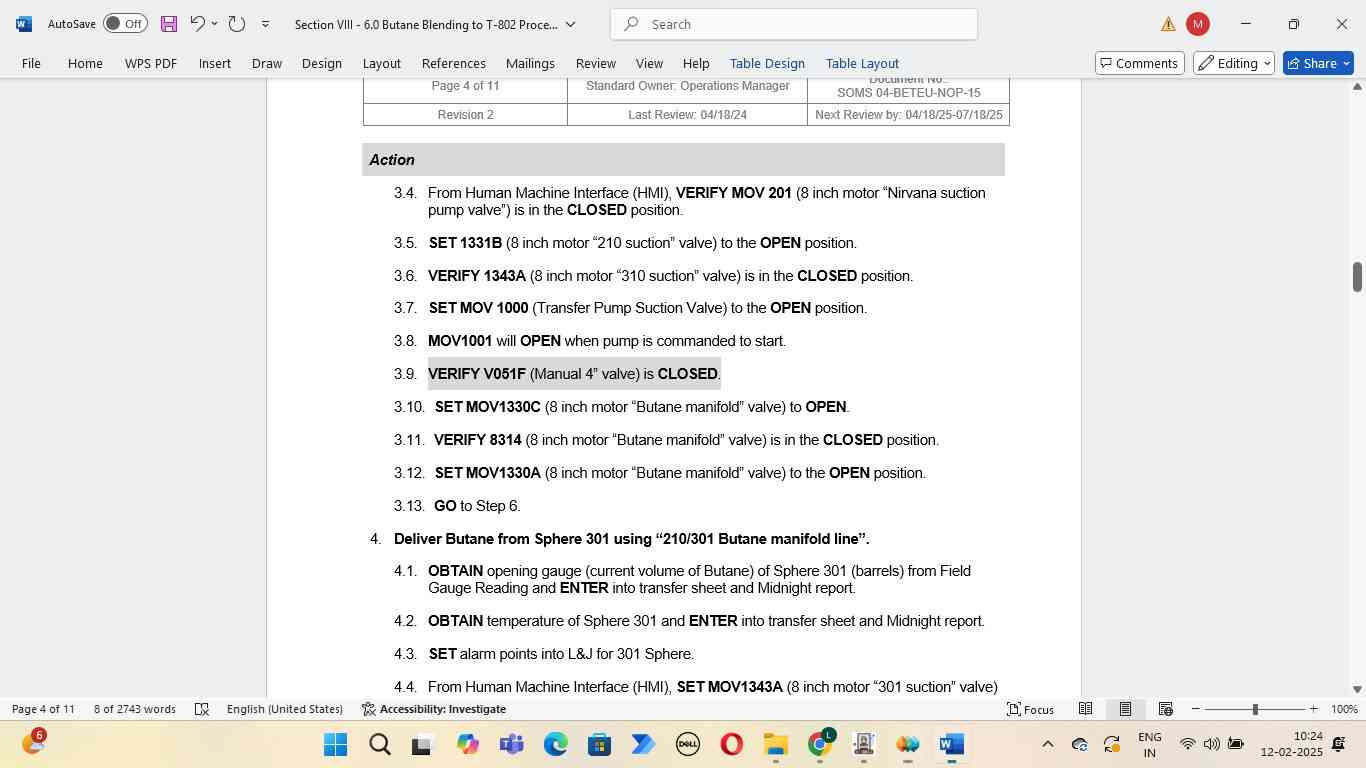Click the 100% zoom level

coord(1344,709)
